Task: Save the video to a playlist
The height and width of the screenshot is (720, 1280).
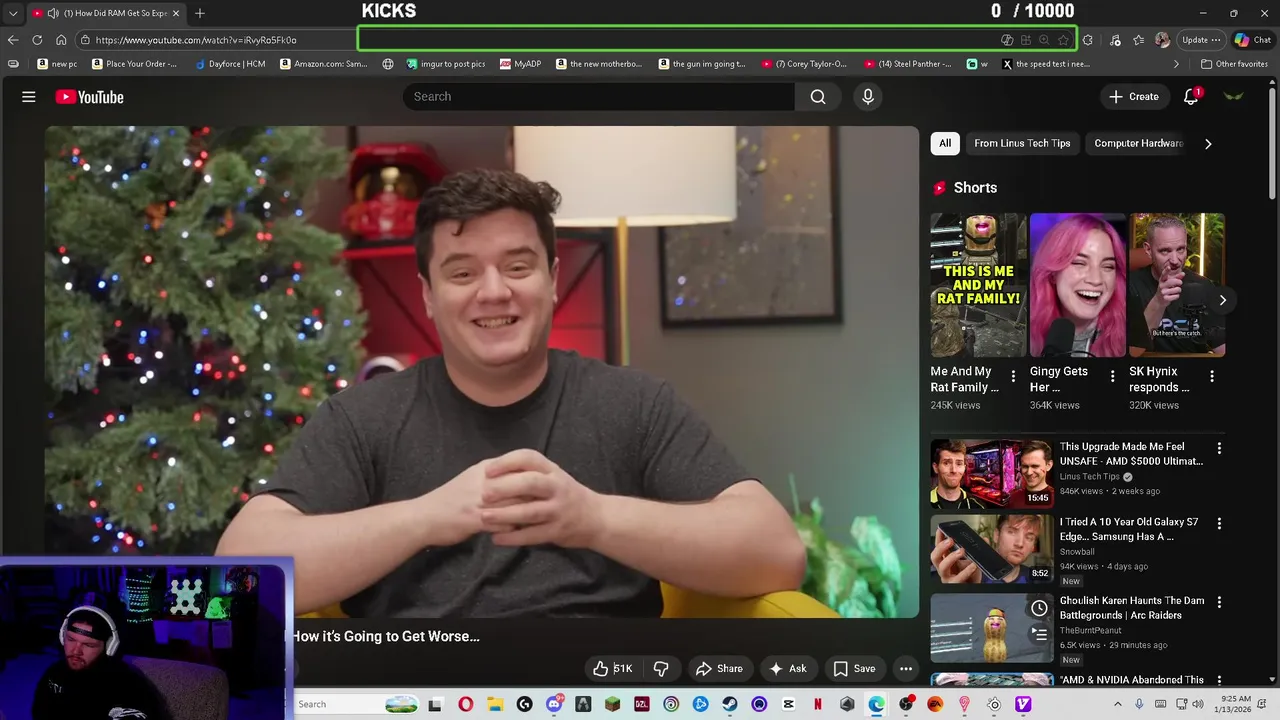Action: [x=854, y=669]
